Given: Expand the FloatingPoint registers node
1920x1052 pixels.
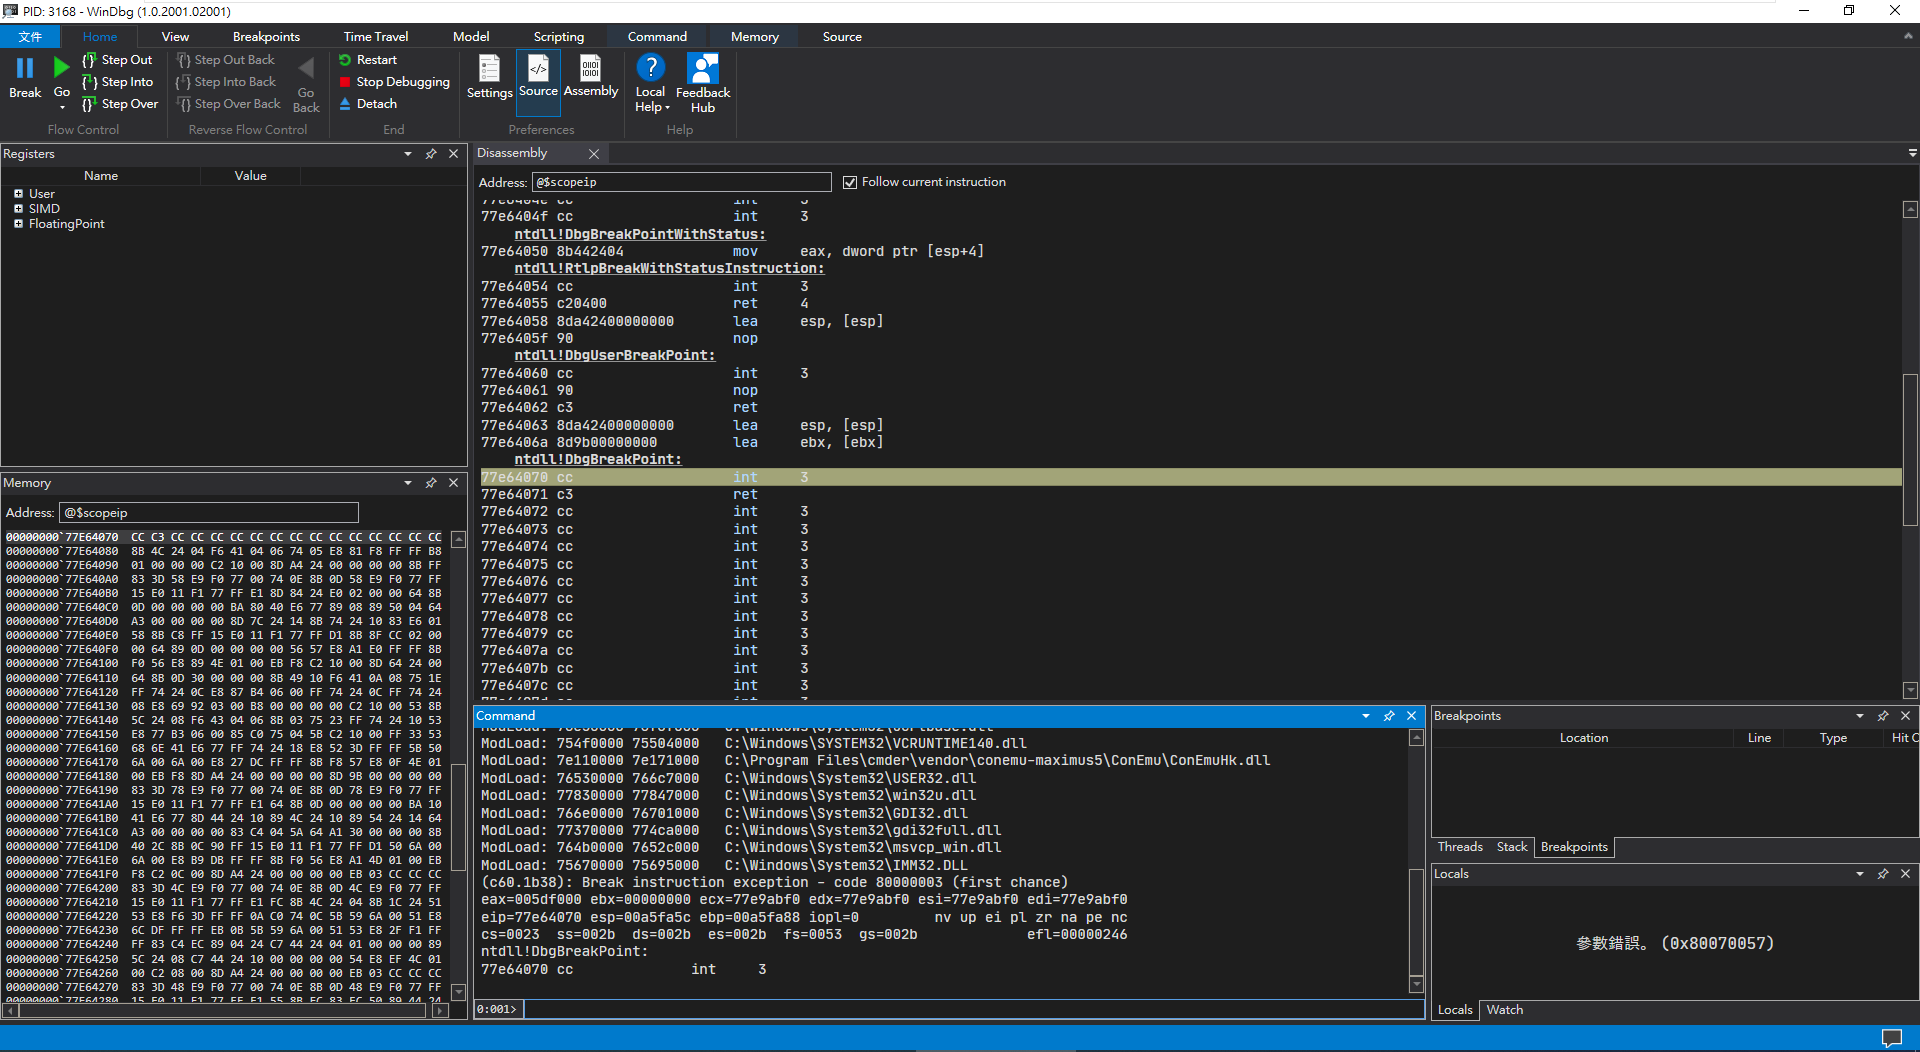Looking at the screenshot, I should (x=18, y=224).
